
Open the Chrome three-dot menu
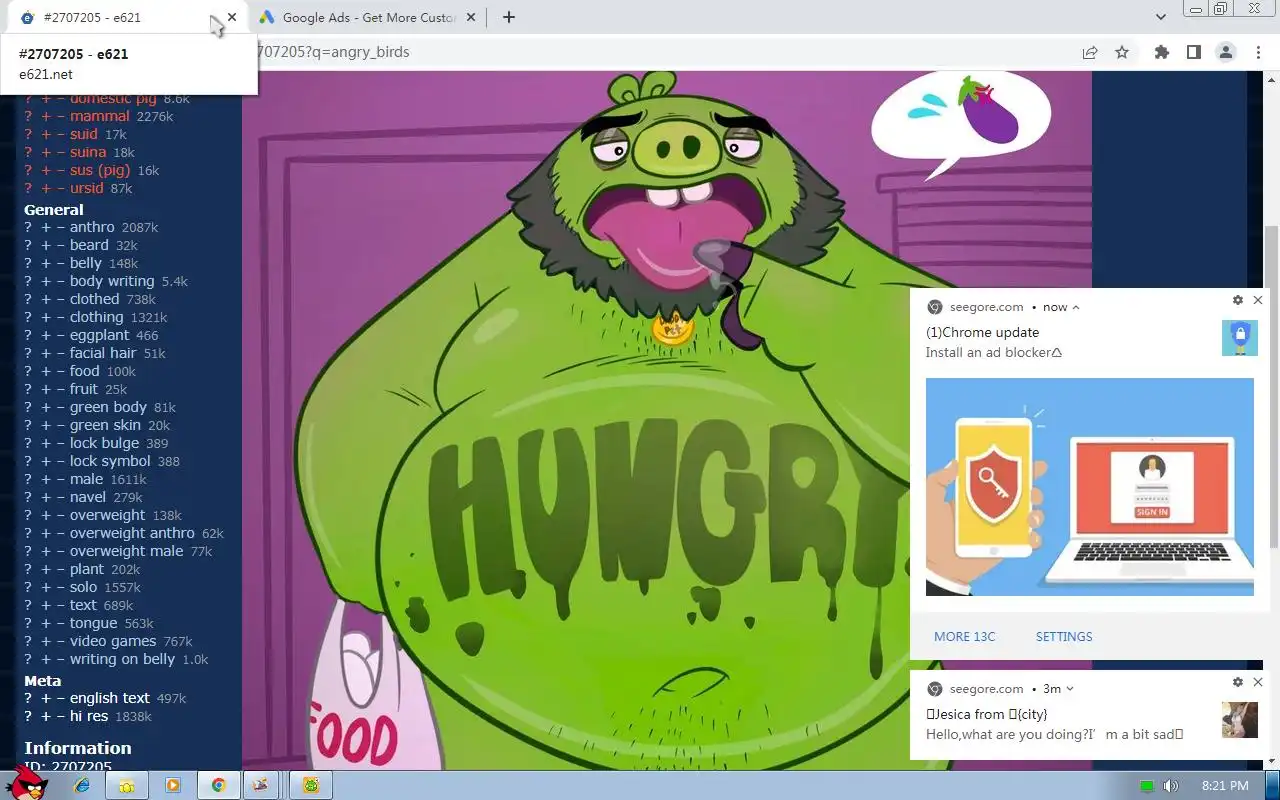pyautogui.click(x=1258, y=52)
